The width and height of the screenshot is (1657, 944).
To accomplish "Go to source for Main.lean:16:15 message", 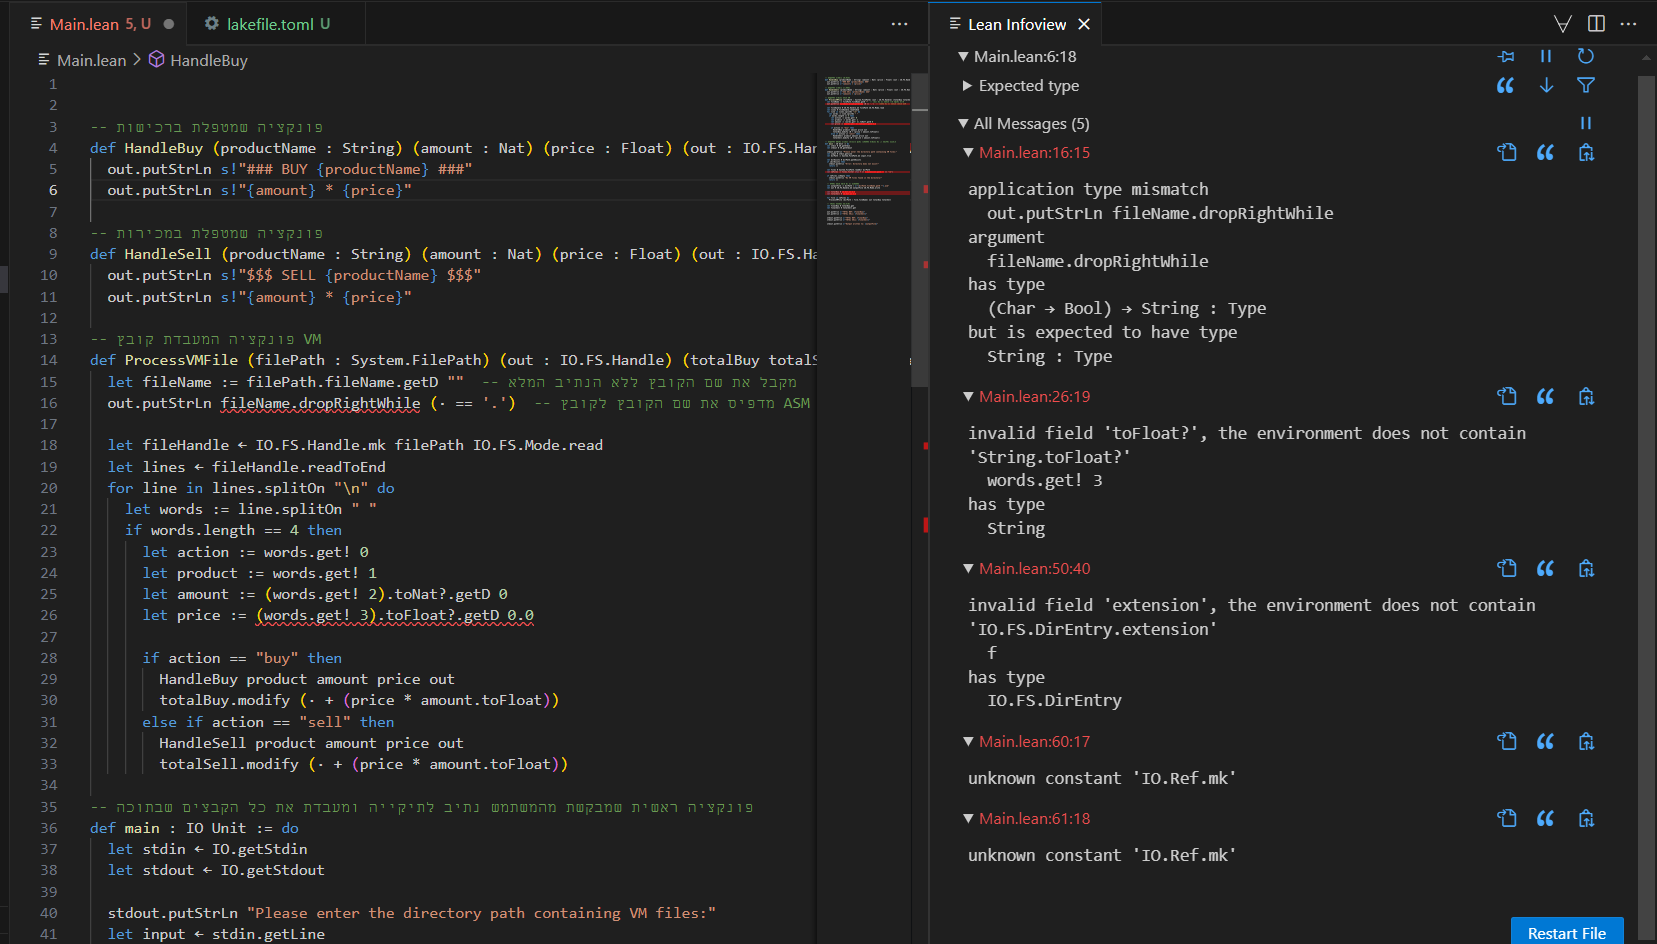I will click(1507, 152).
